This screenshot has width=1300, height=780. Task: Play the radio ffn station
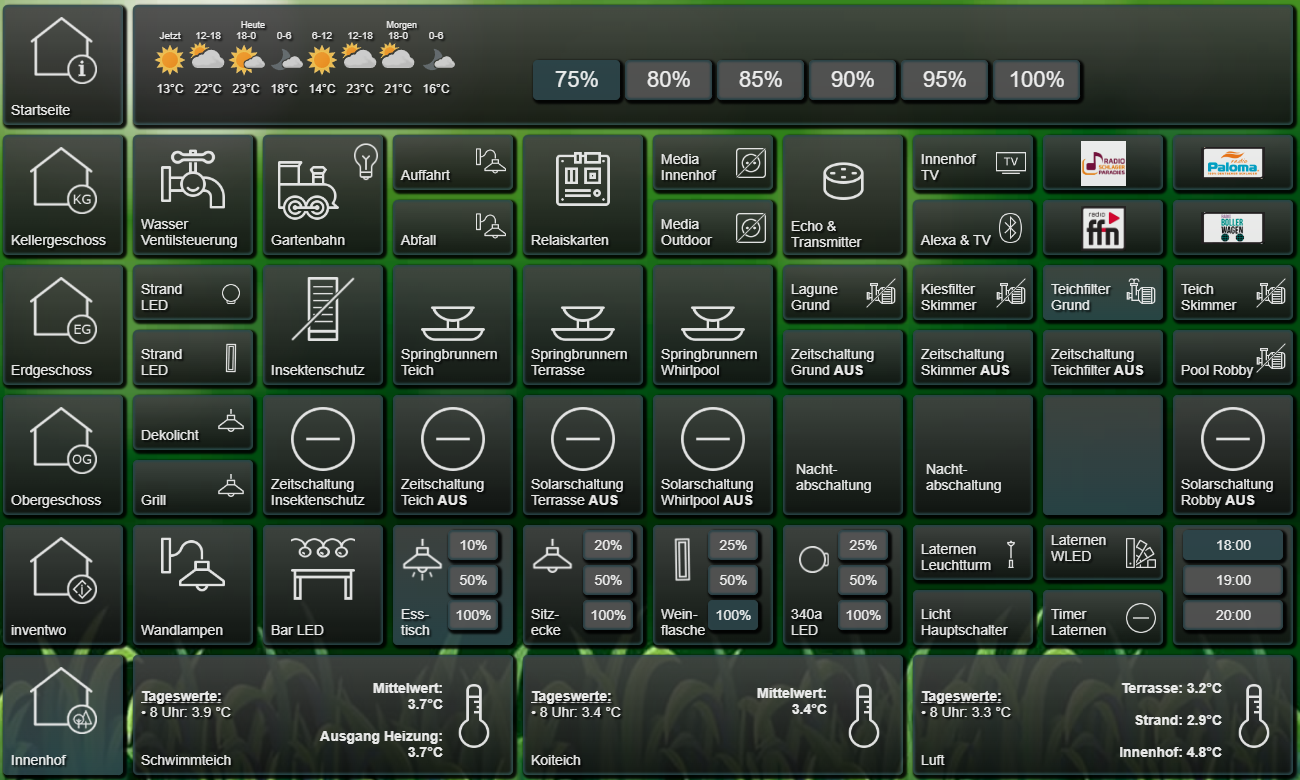[1103, 228]
